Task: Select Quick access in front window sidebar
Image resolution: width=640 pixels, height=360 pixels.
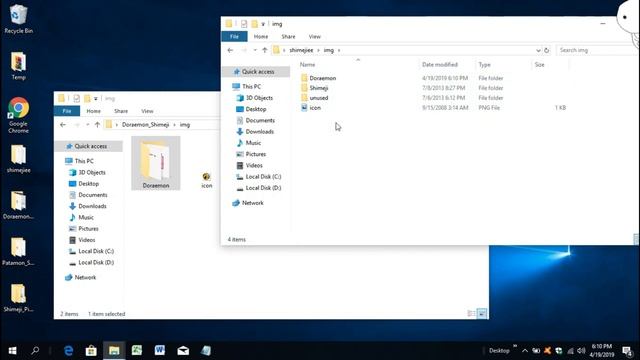Action: click(258, 72)
